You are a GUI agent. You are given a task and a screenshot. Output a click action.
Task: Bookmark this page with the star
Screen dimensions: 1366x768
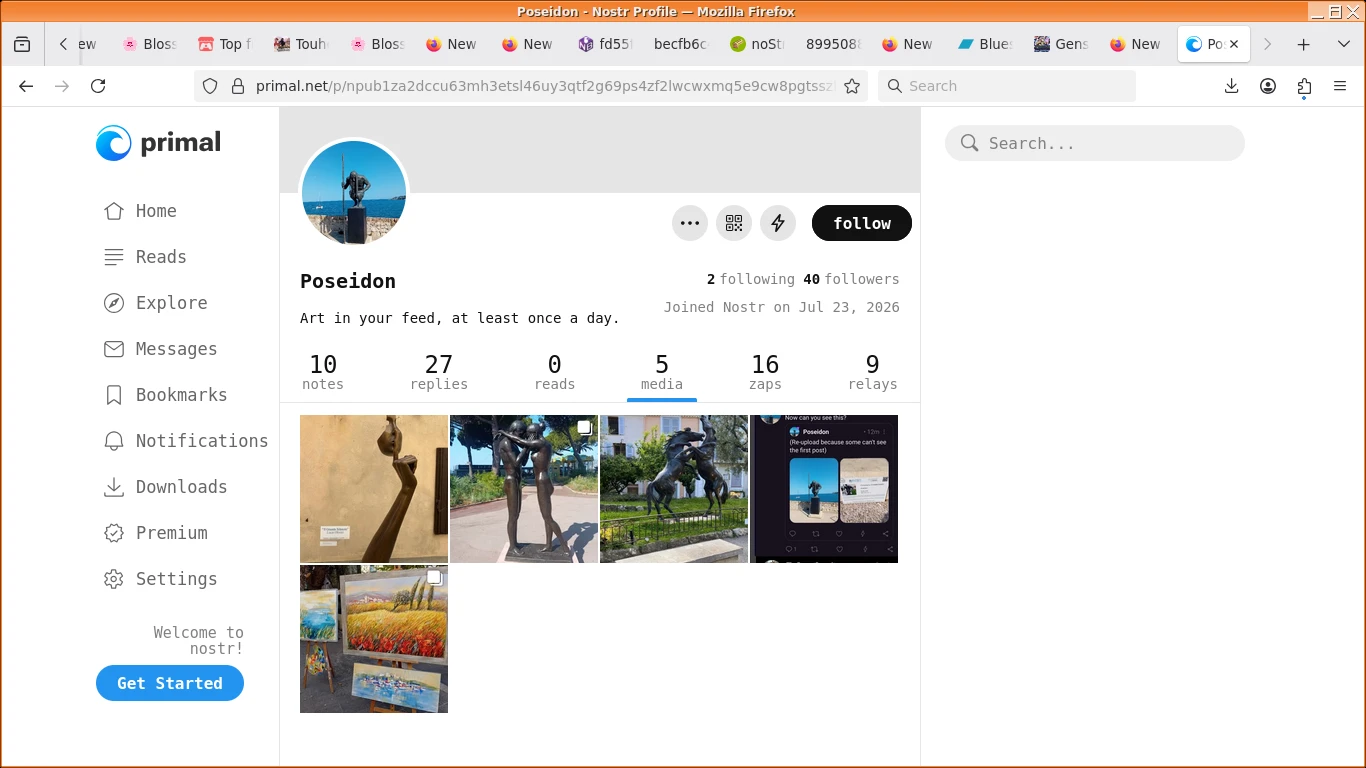pos(852,86)
